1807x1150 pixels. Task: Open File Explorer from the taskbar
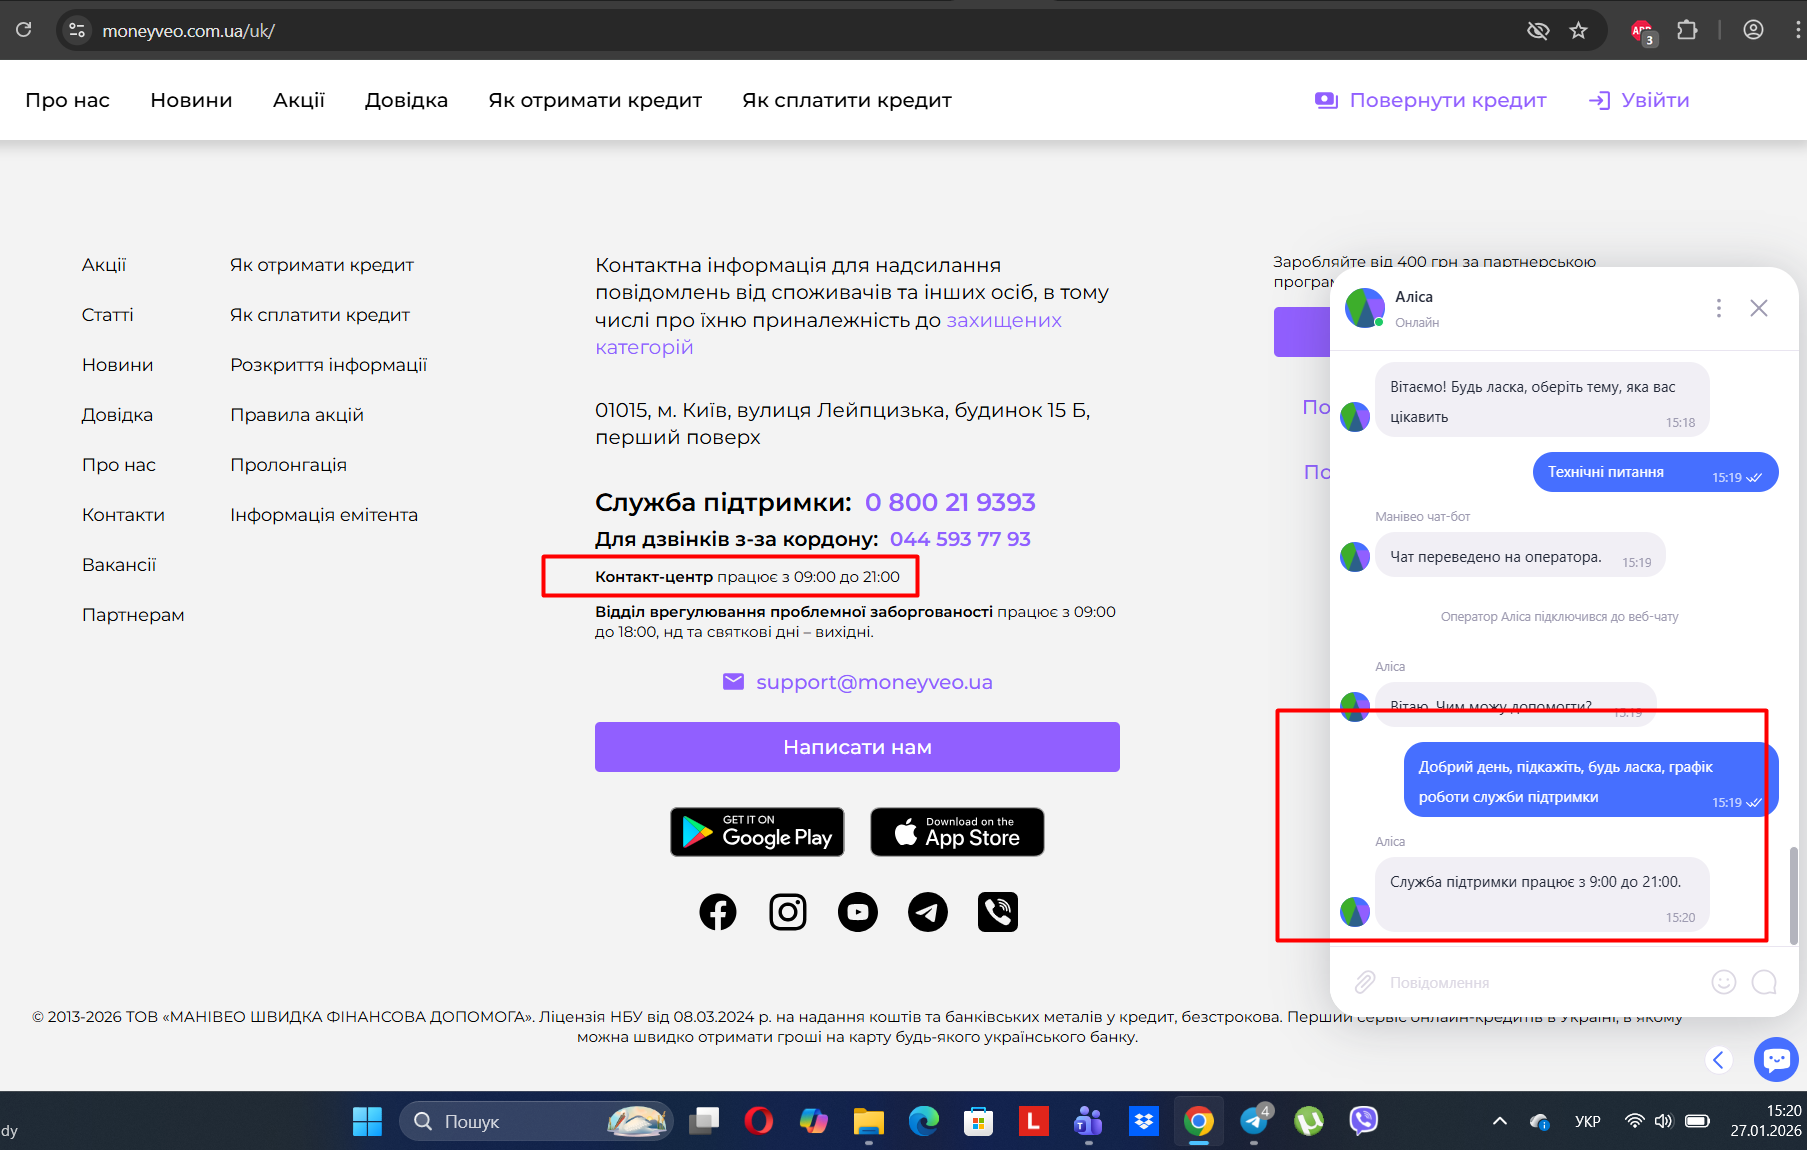(868, 1121)
